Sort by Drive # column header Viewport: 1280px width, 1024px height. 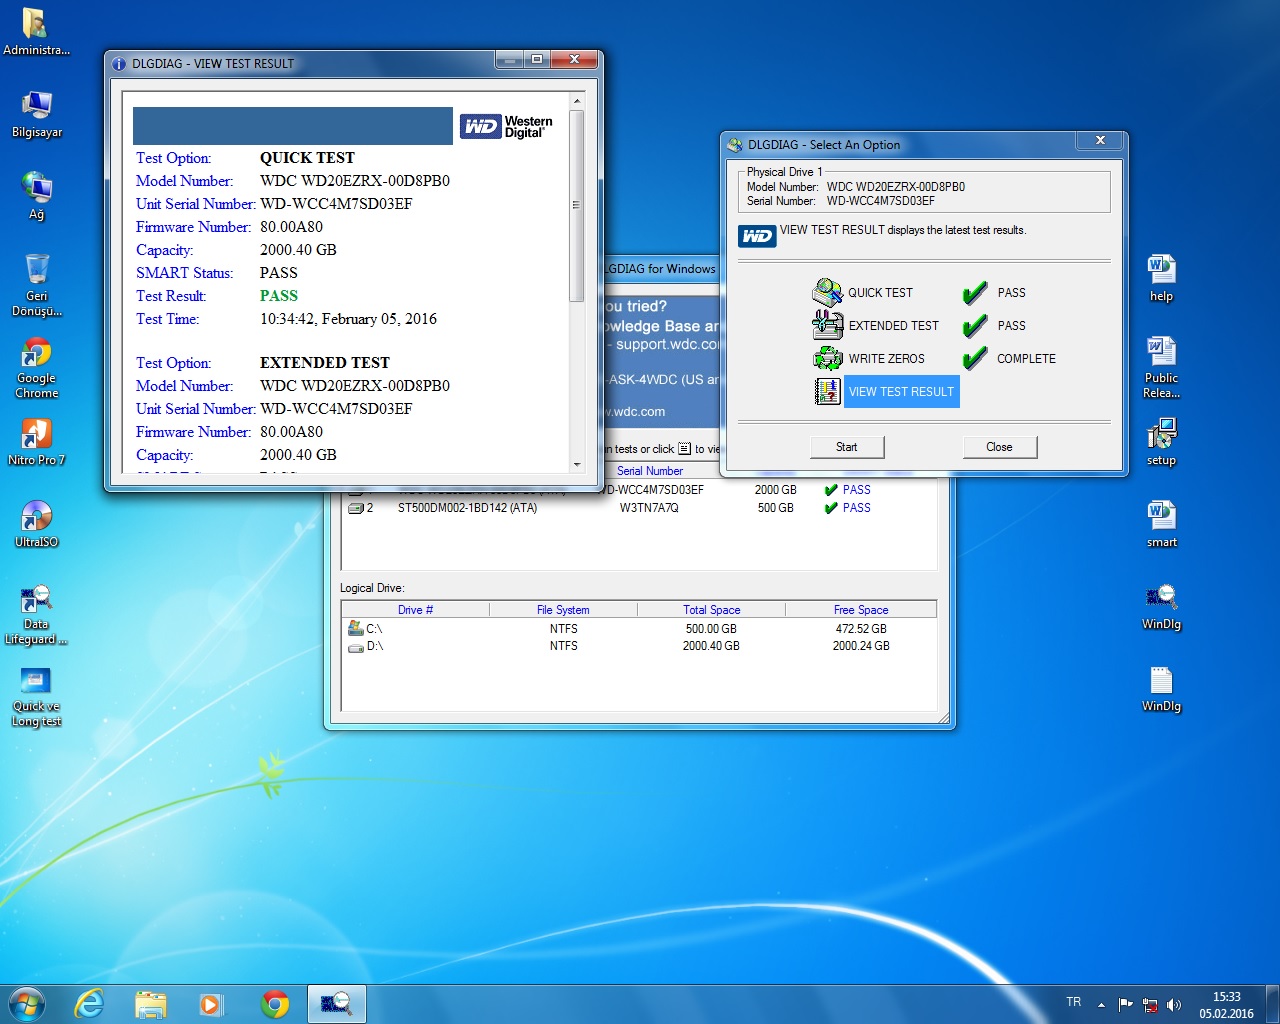tap(415, 610)
